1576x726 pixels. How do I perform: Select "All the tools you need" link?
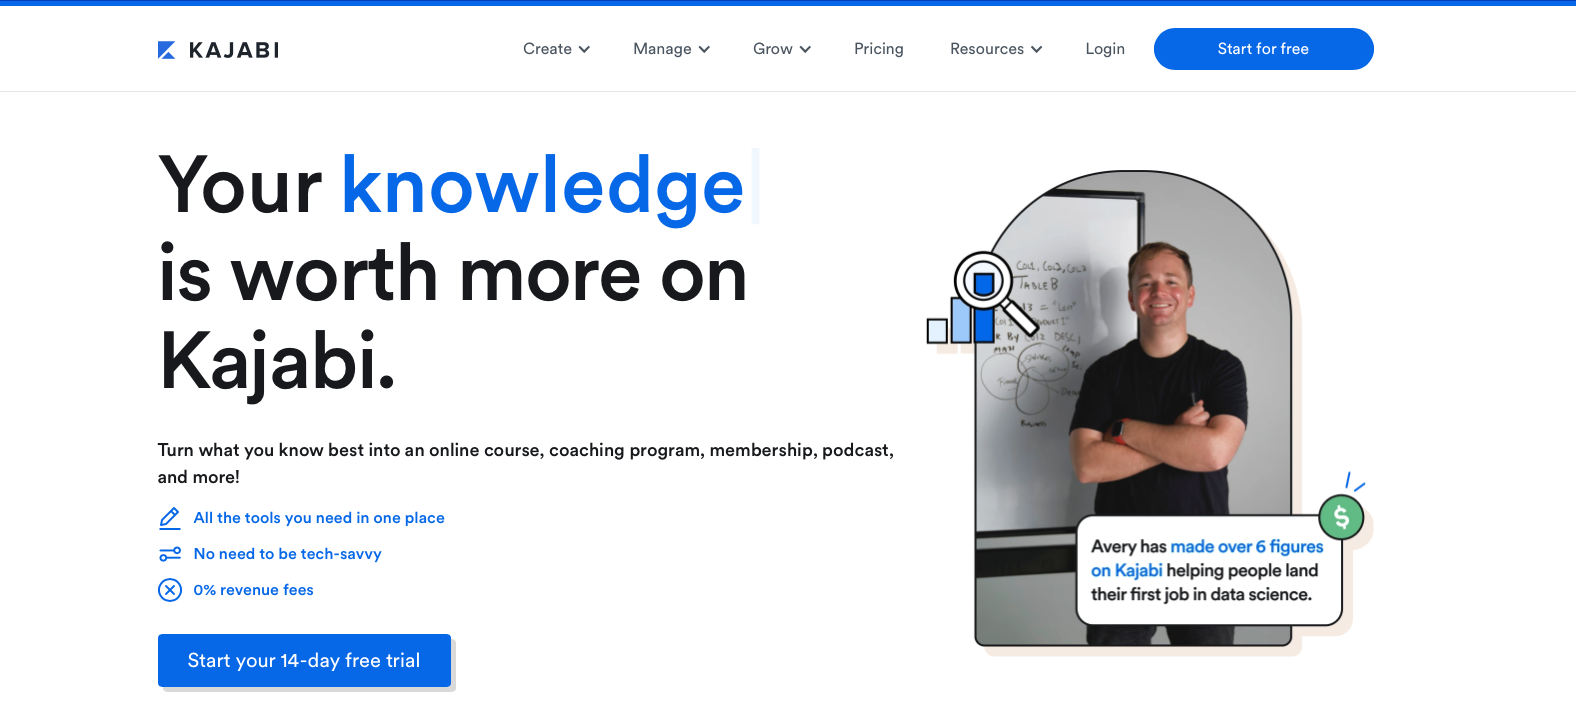tap(319, 518)
